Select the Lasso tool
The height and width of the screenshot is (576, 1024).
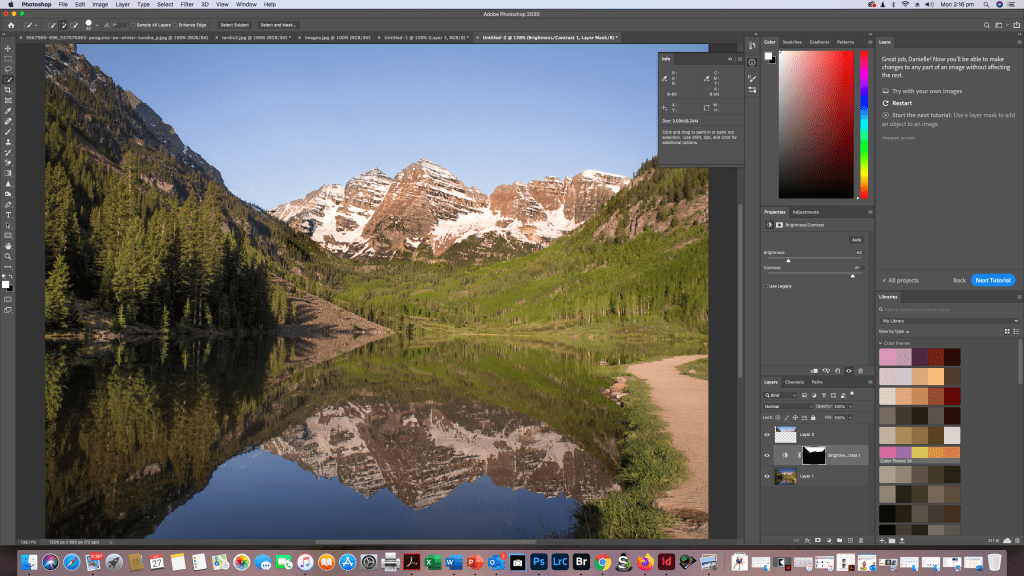tap(8, 69)
